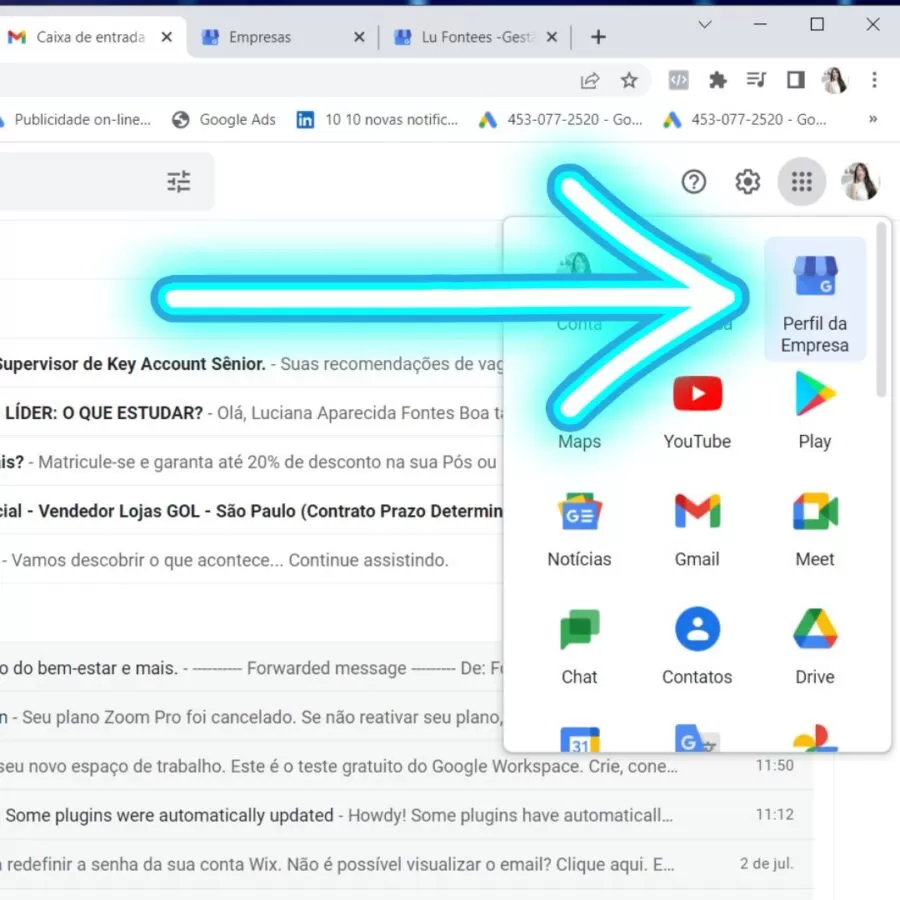Open Notícias (Google News) app
The image size is (900, 900).
tap(579, 530)
